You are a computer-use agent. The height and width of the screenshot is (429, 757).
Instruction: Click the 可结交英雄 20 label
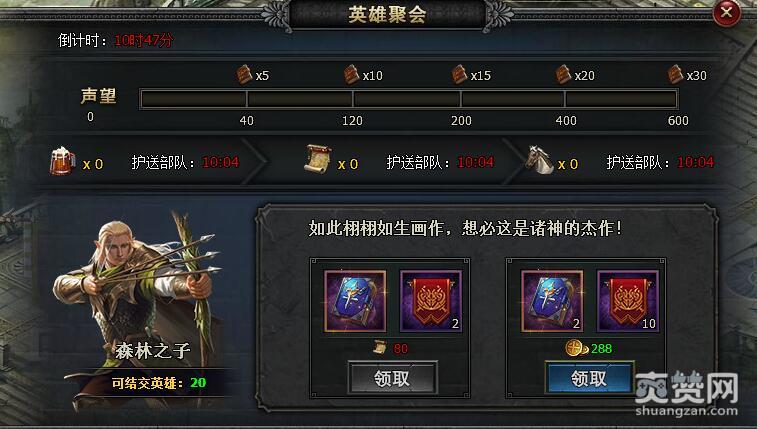tap(158, 383)
